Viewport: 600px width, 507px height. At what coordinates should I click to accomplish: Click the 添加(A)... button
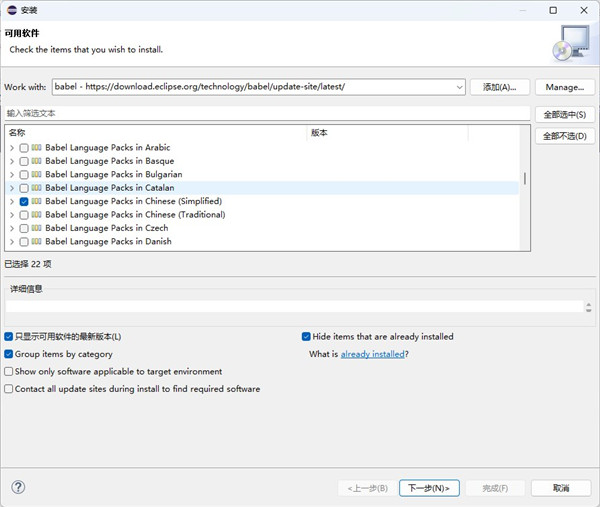(499, 87)
